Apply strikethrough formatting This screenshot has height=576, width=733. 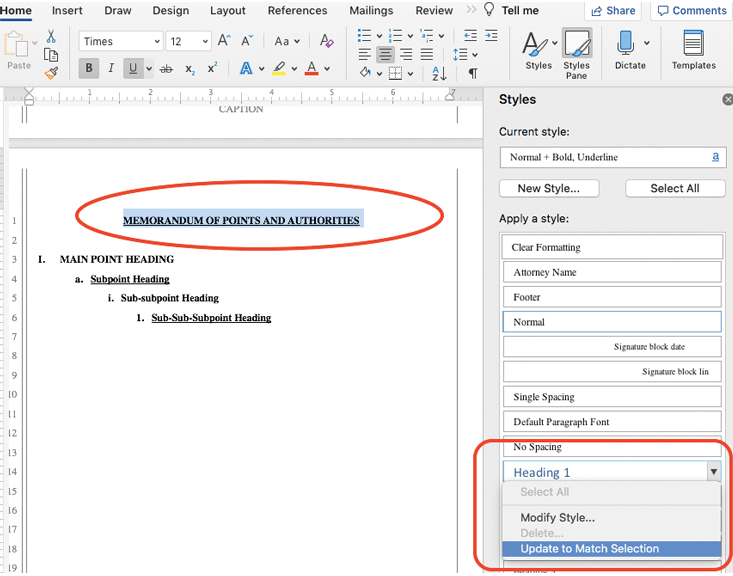[x=166, y=69]
